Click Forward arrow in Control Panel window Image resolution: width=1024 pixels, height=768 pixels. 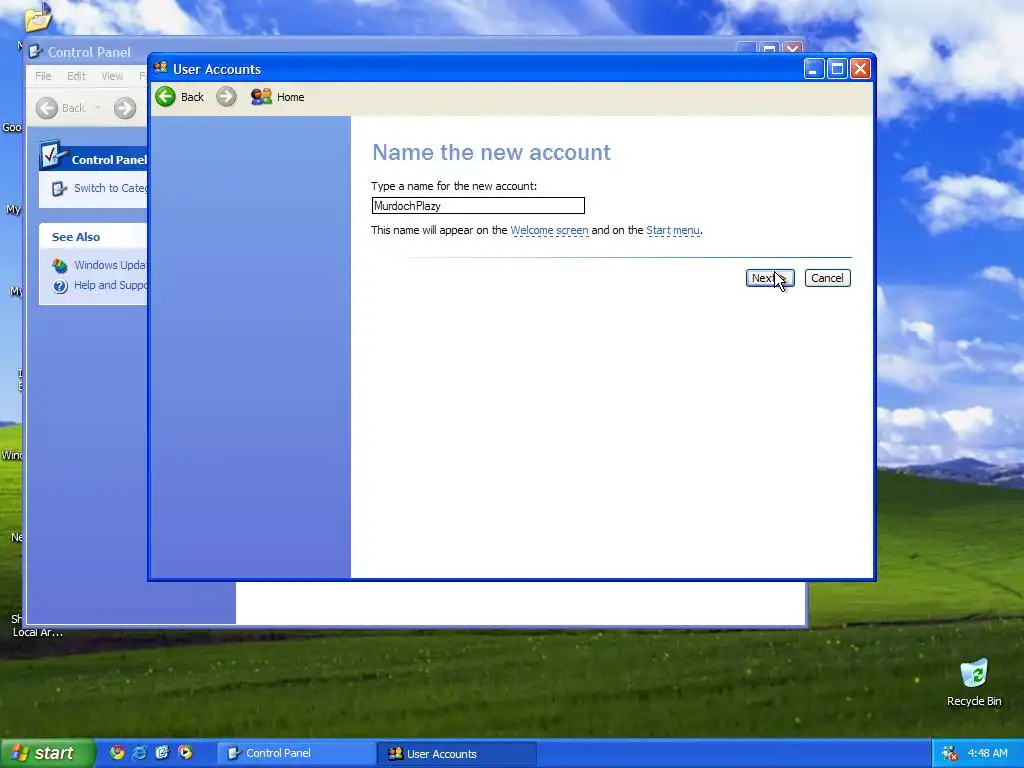[125, 108]
